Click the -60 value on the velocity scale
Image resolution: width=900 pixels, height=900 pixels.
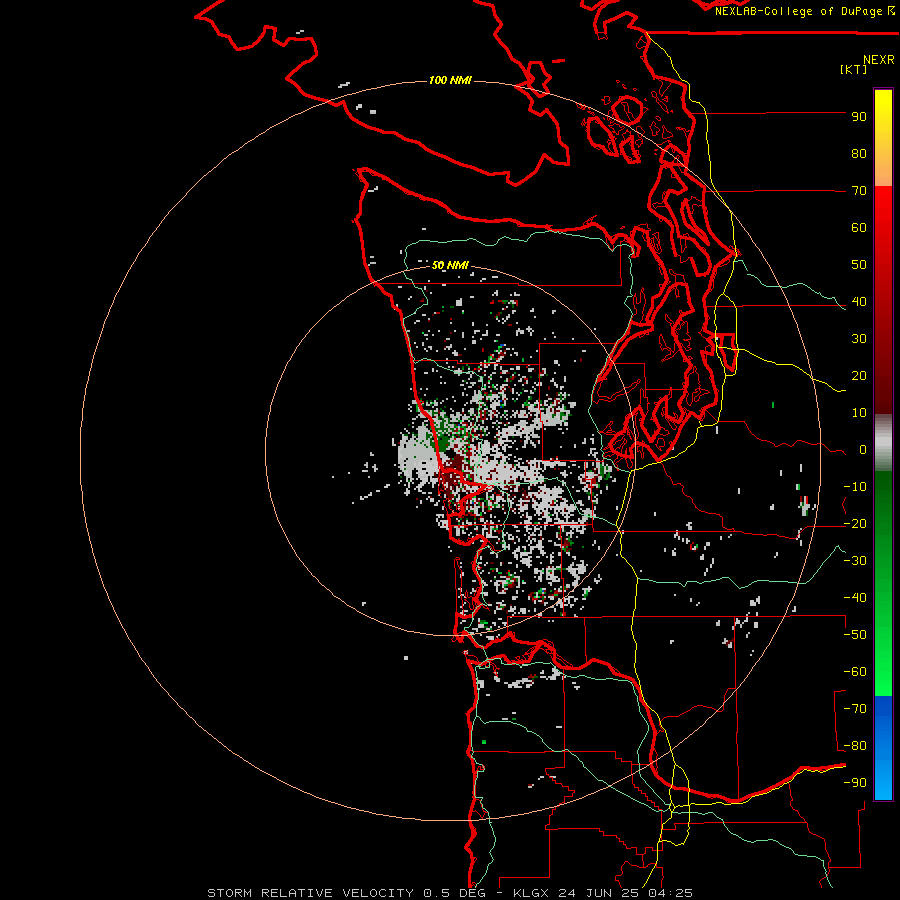(855, 672)
